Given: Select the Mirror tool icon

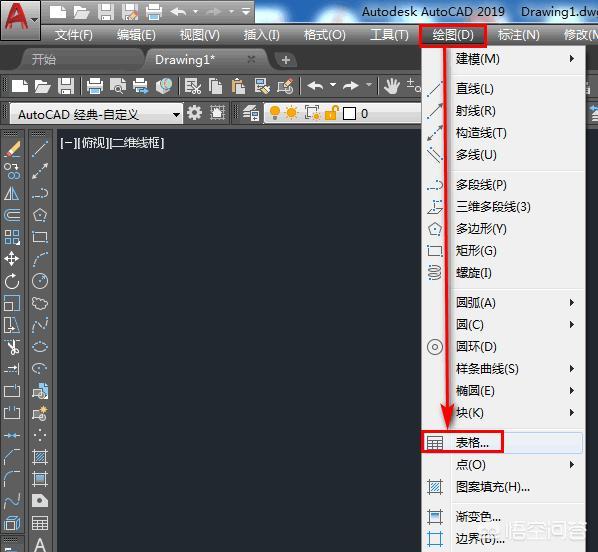Looking at the screenshot, I should click(12, 193).
